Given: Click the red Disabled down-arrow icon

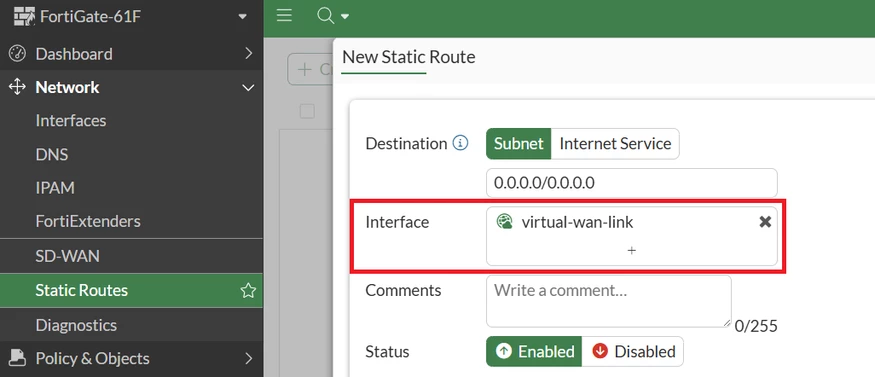Looking at the screenshot, I should (x=600, y=351).
